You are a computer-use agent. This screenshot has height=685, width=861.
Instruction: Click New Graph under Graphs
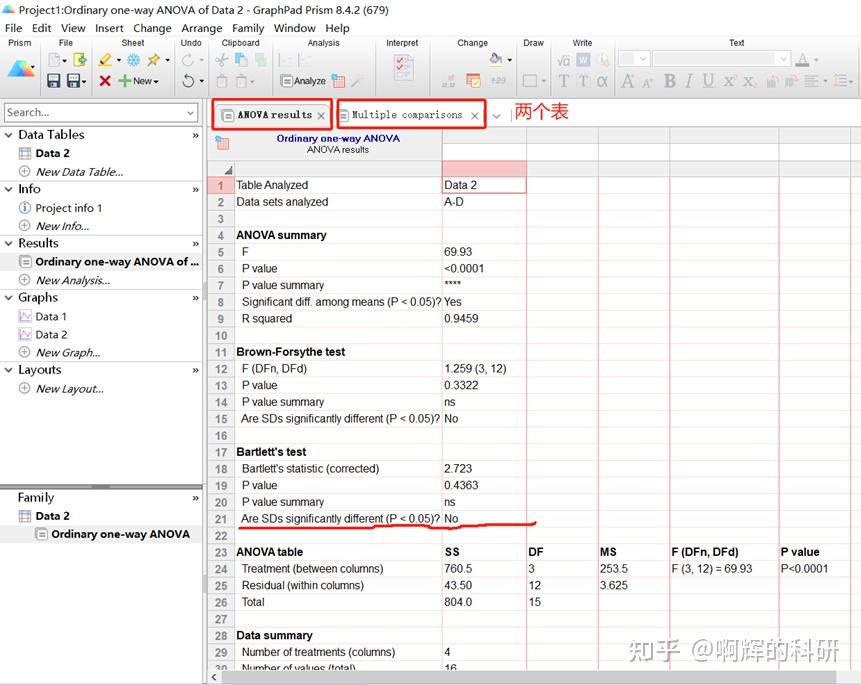click(66, 352)
